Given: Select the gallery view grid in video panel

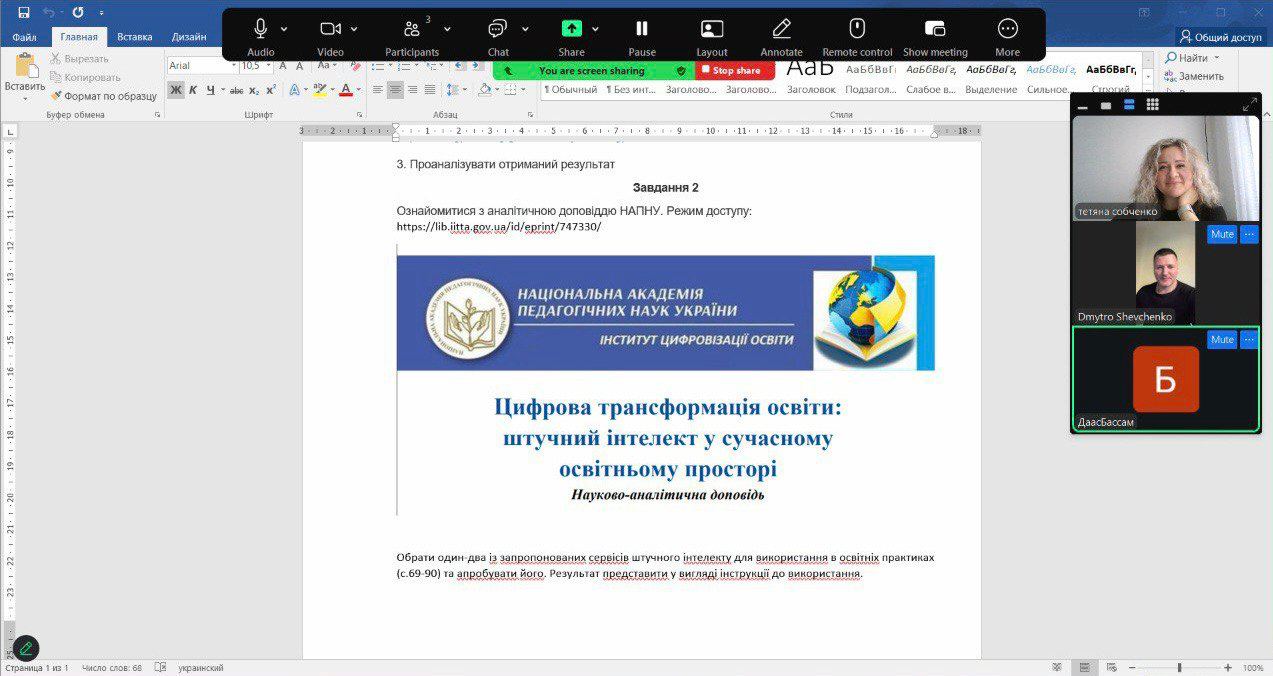Looking at the screenshot, I should 1152,104.
